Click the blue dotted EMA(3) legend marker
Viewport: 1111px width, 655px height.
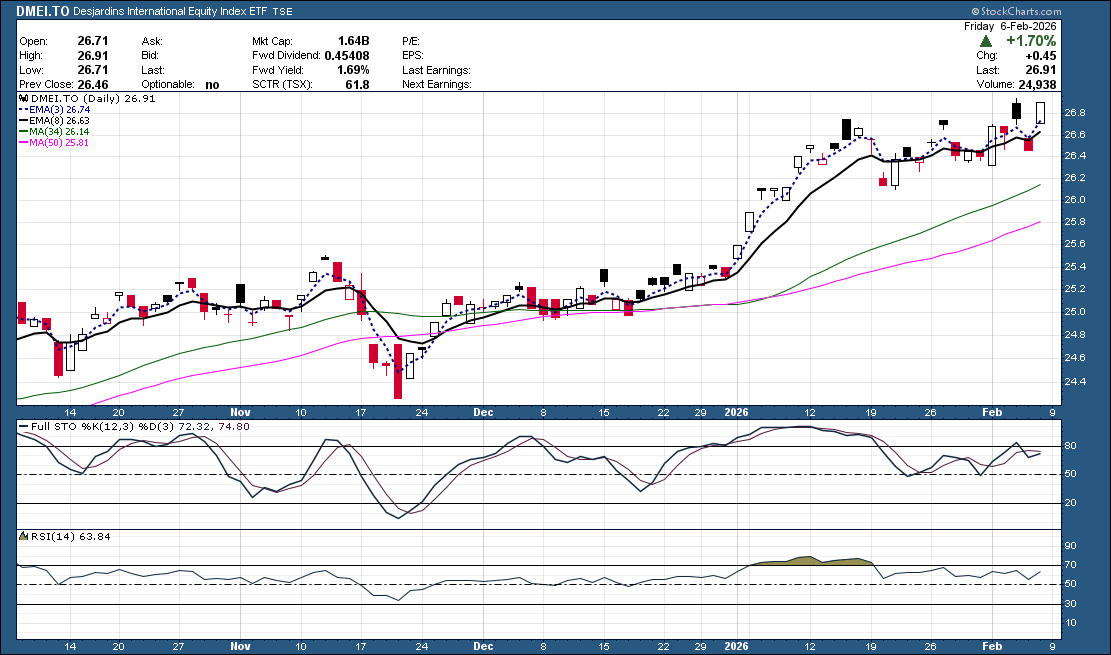(24, 110)
